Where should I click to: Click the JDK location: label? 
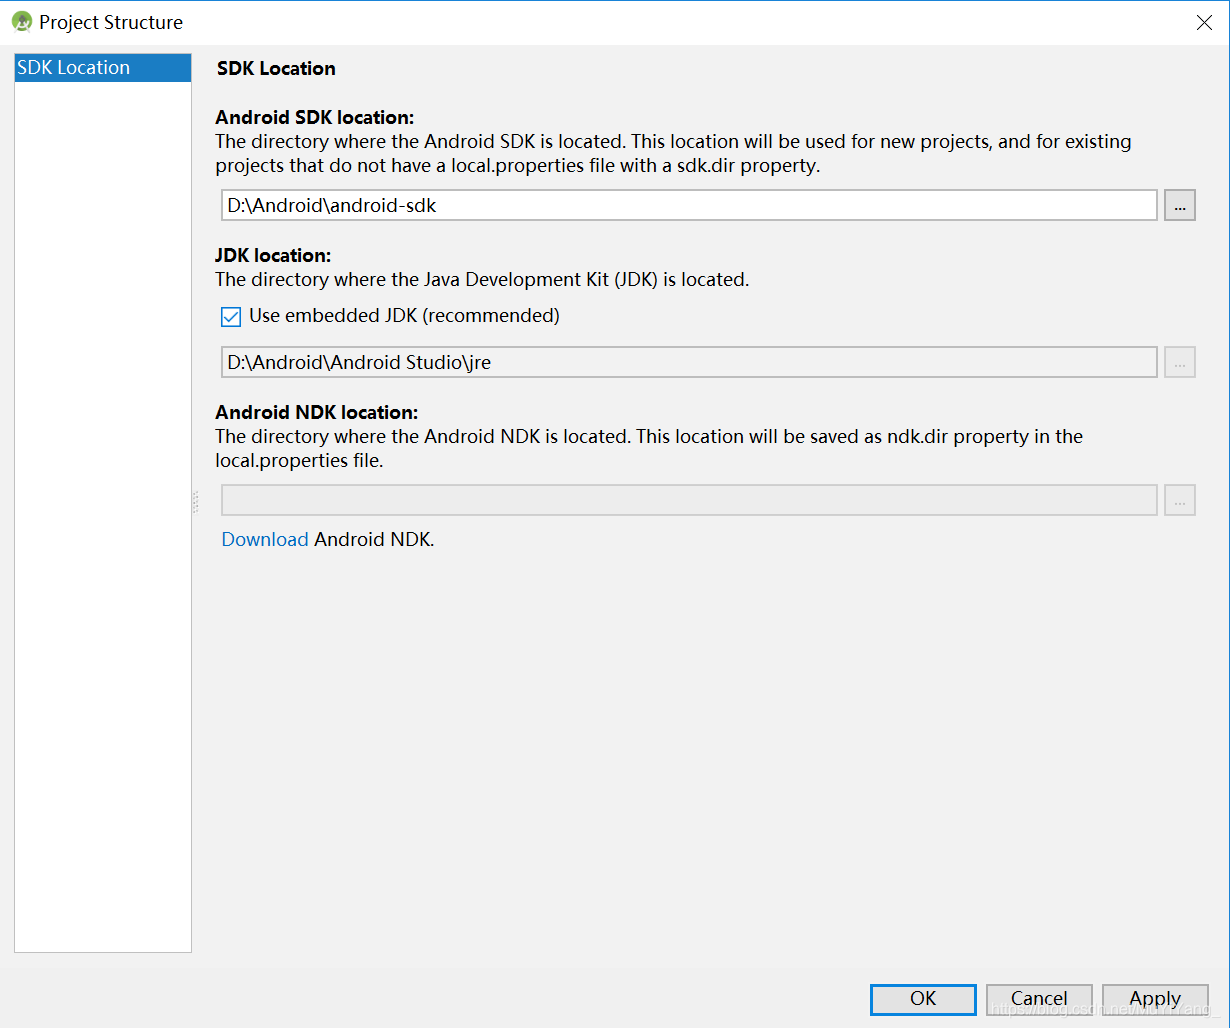(273, 255)
